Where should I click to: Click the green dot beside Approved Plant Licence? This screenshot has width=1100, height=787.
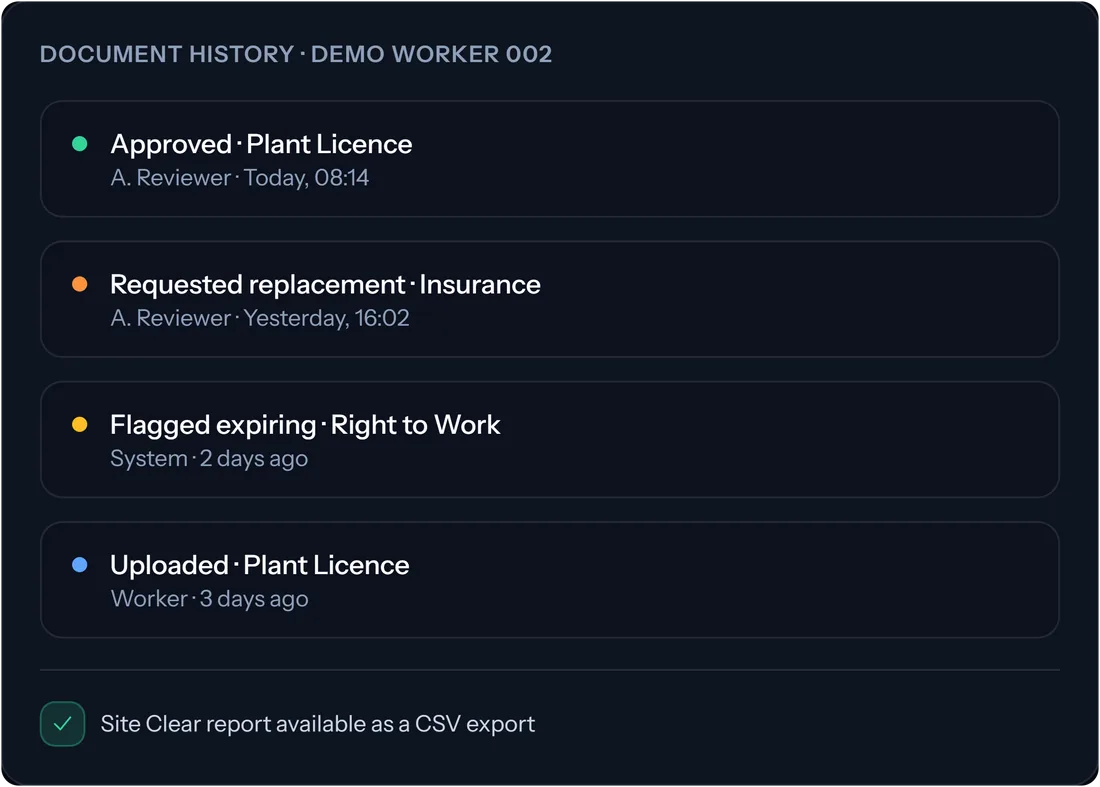80,144
